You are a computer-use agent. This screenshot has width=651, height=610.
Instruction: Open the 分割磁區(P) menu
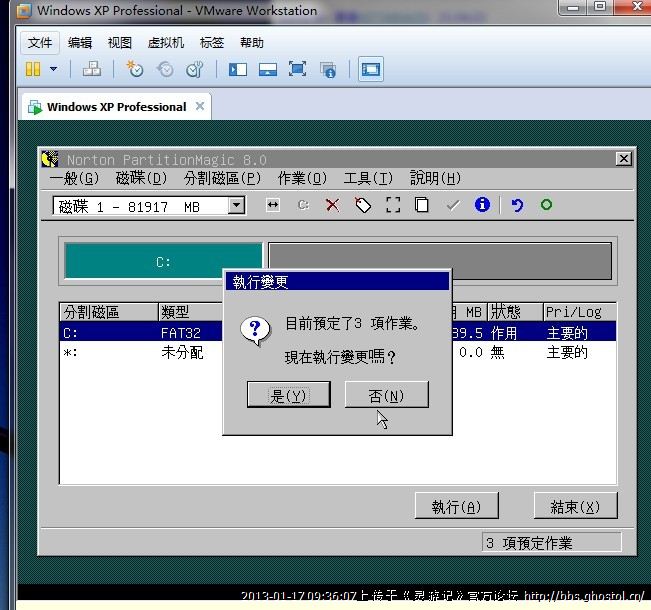tap(222, 178)
